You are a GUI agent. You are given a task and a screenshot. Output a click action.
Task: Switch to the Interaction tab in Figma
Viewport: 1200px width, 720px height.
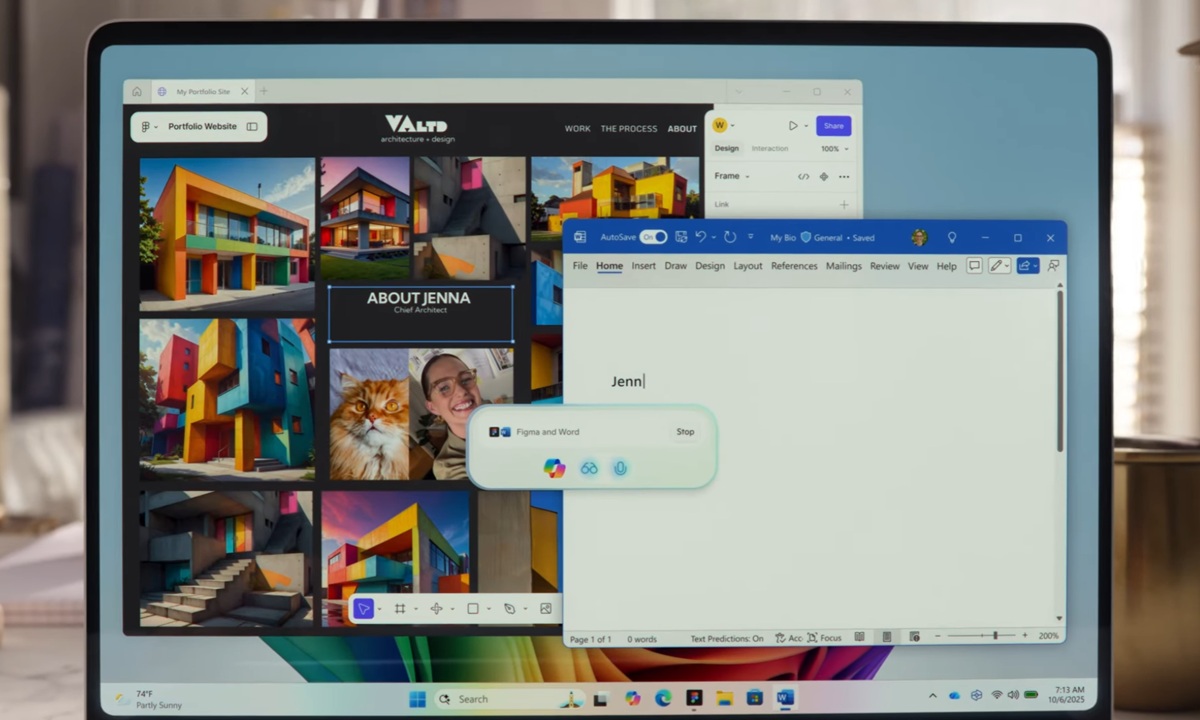click(x=770, y=148)
